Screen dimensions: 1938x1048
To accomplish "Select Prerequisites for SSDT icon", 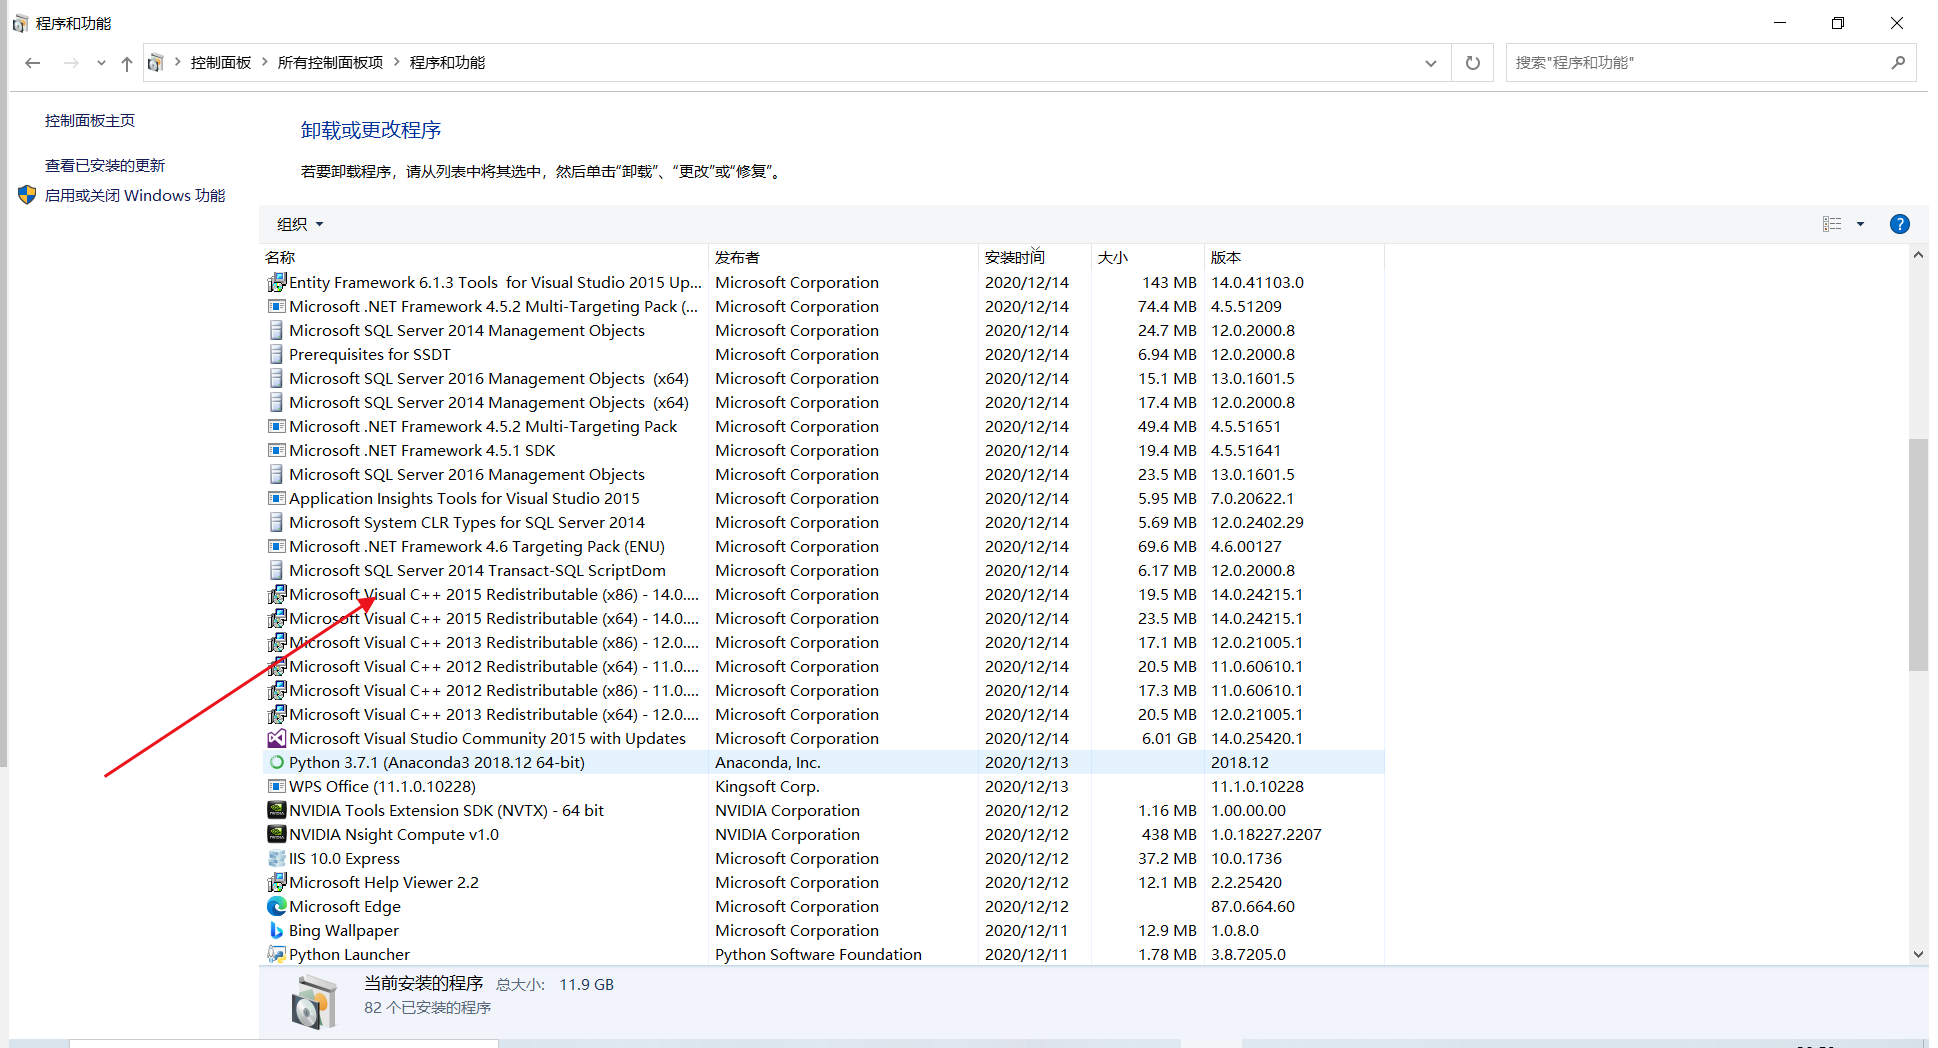I will click(277, 355).
